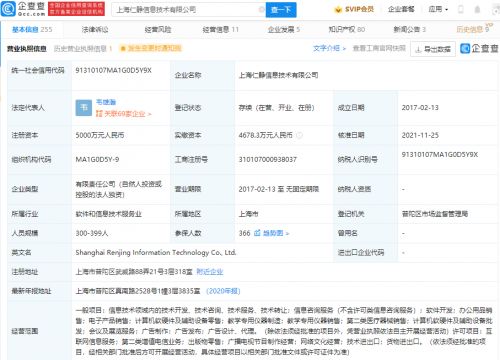Click the 企查查 watermark logo beside 导出数据
The image size is (500, 360).
pos(479,48)
